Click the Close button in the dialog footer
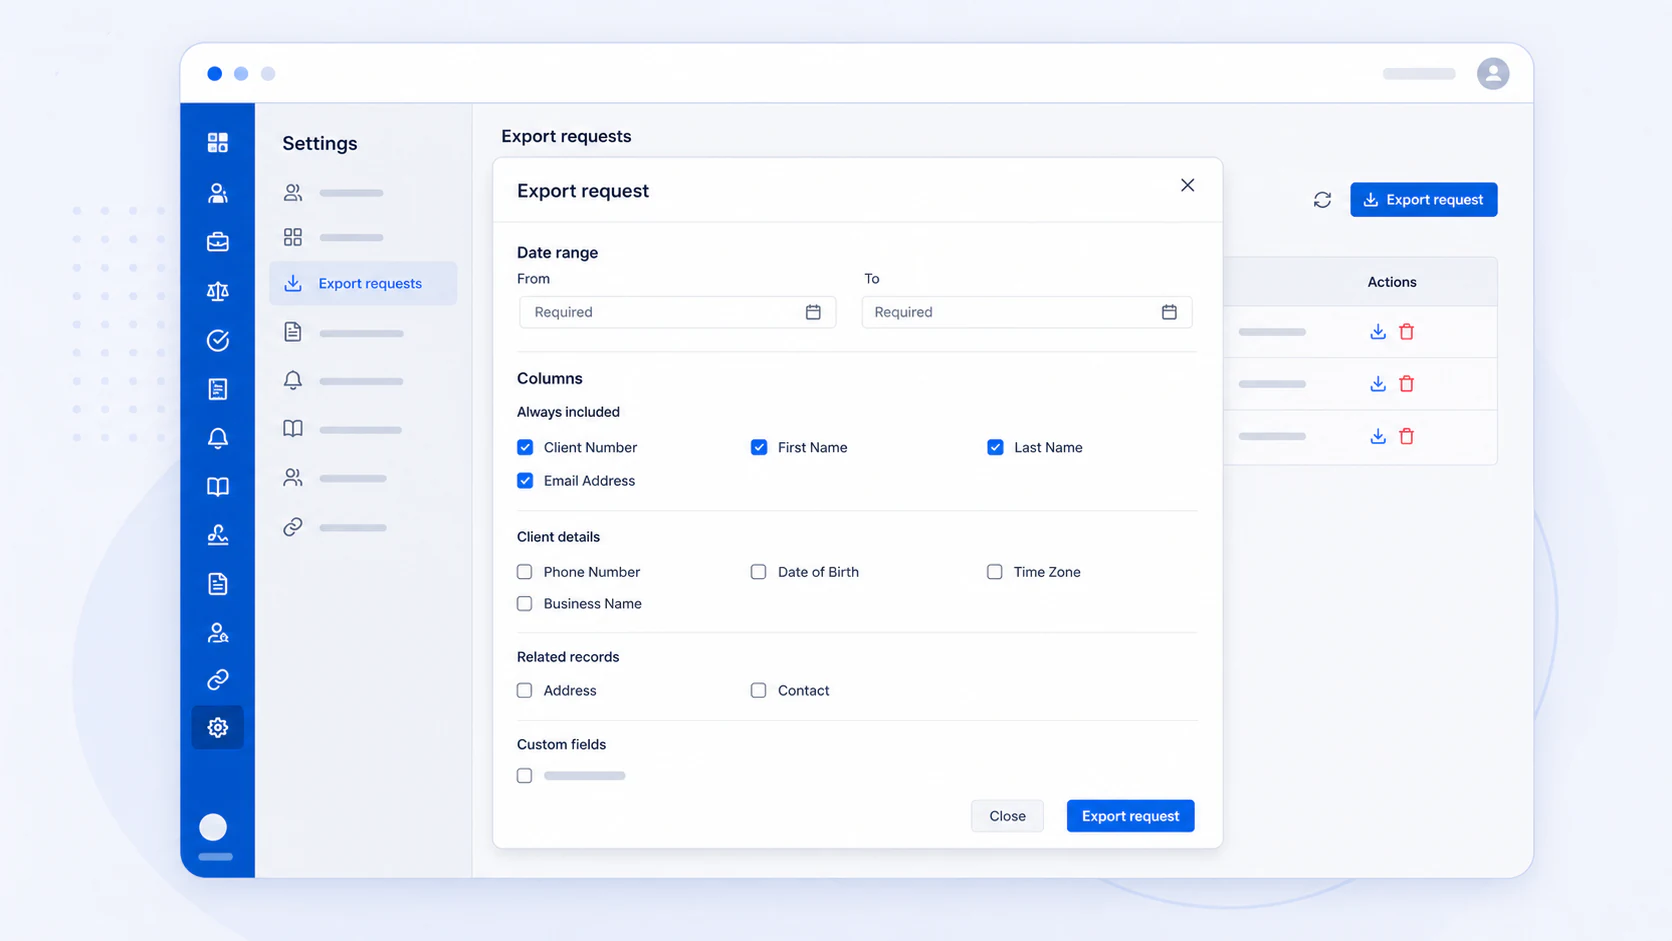The height and width of the screenshot is (941, 1672). coord(1007,816)
